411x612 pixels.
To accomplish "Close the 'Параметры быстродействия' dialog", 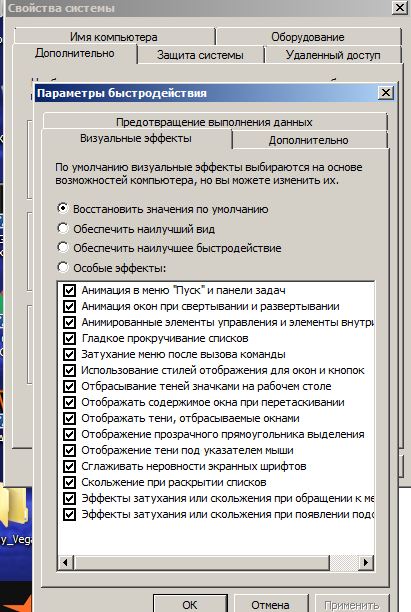I will 386,93.
